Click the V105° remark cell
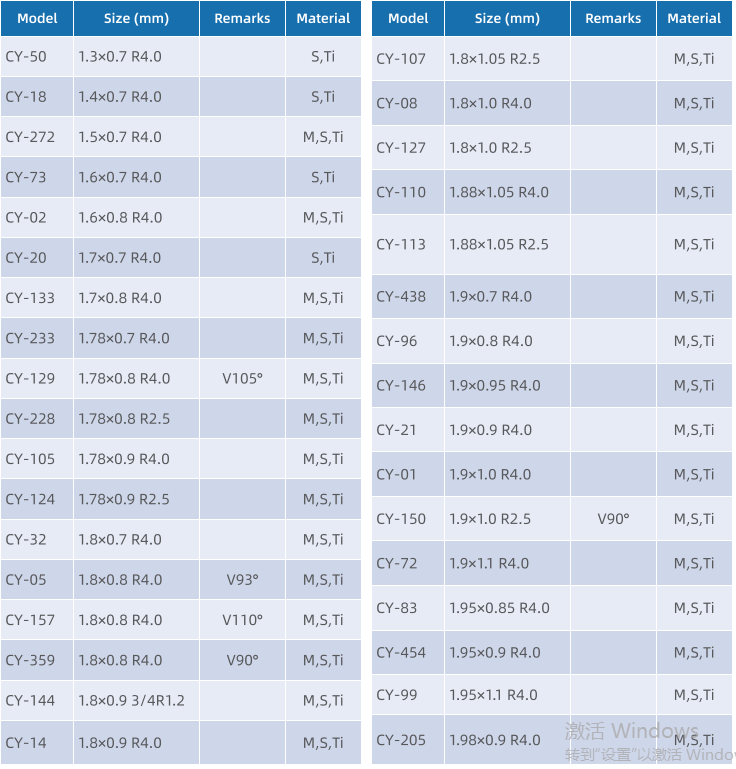The image size is (736, 769). [x=242, y=378]
